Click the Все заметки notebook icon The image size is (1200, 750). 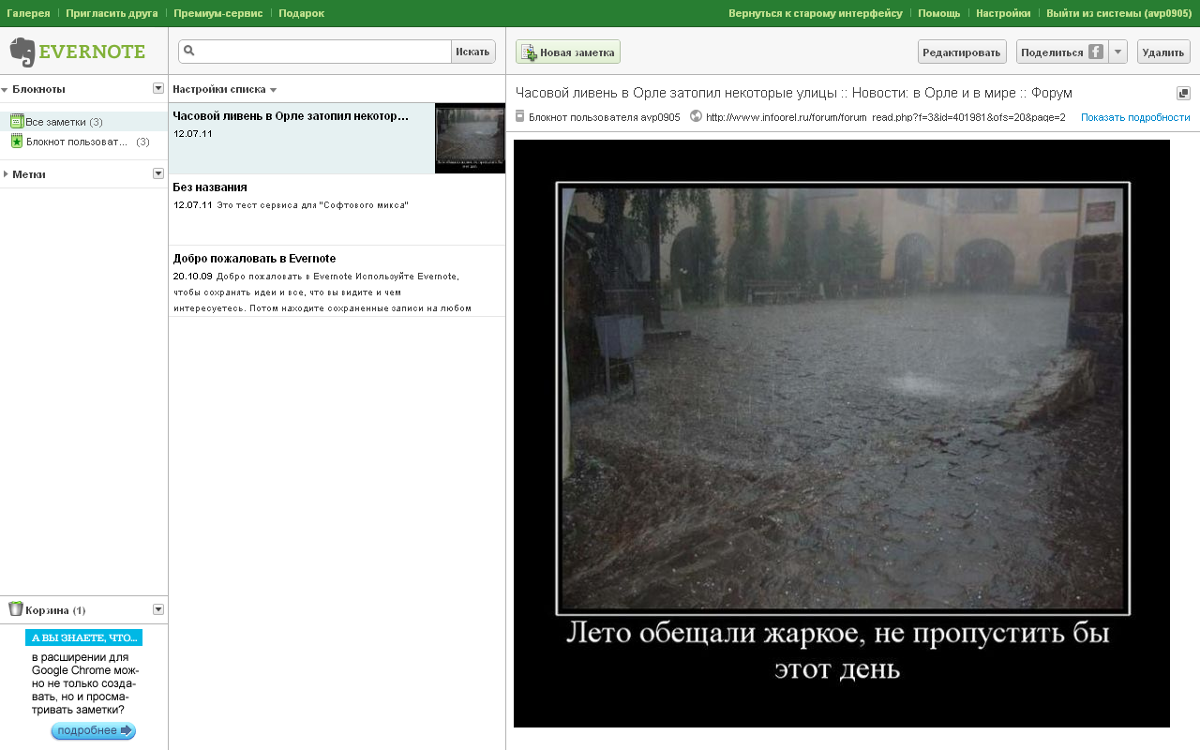(x=16, y=122)
